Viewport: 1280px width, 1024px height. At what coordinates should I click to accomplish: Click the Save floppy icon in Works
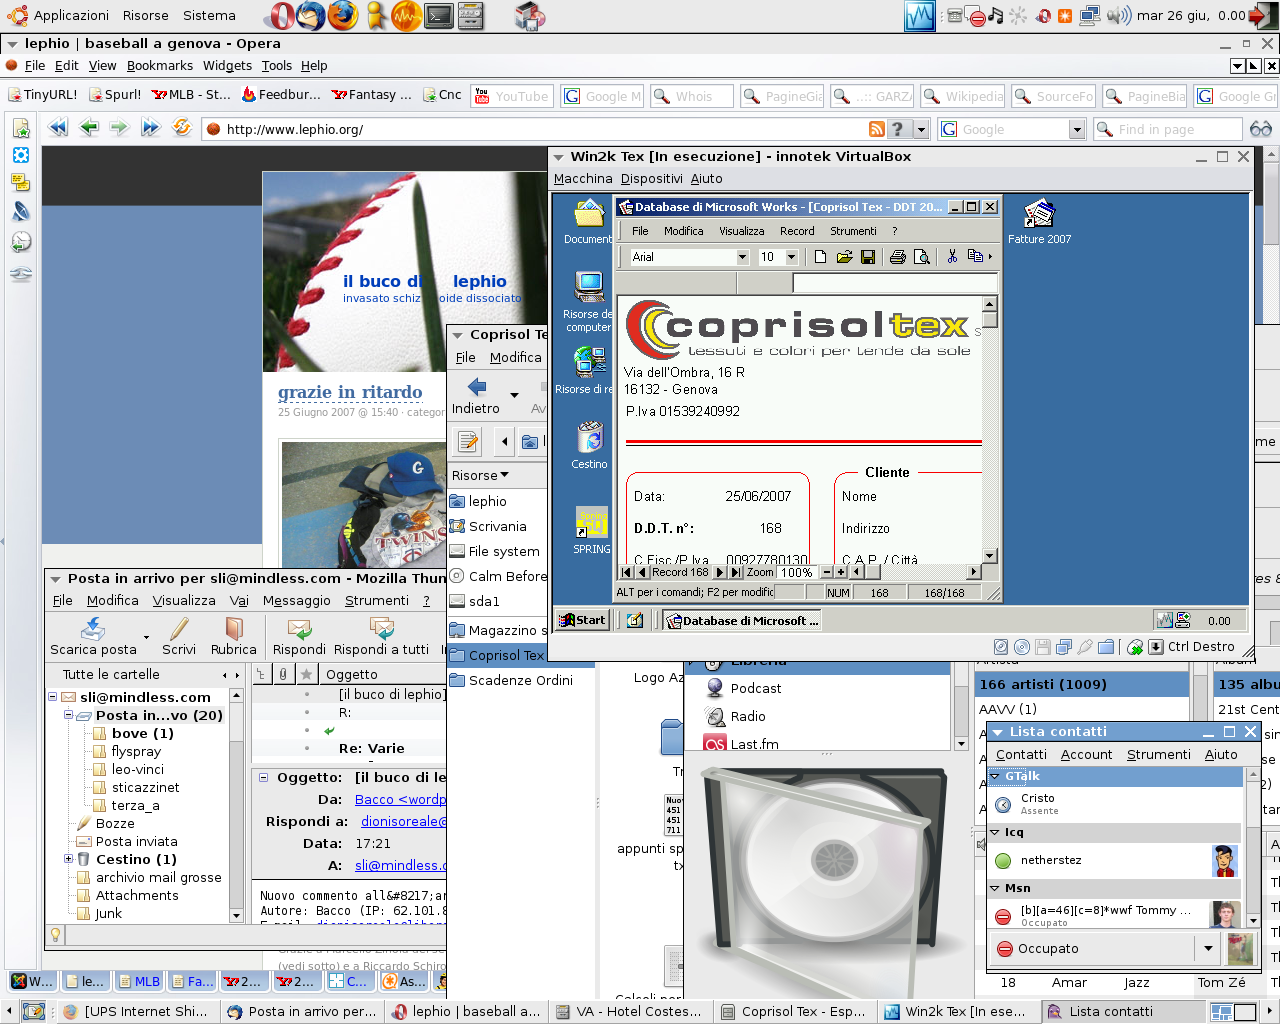tap(868, 257)
